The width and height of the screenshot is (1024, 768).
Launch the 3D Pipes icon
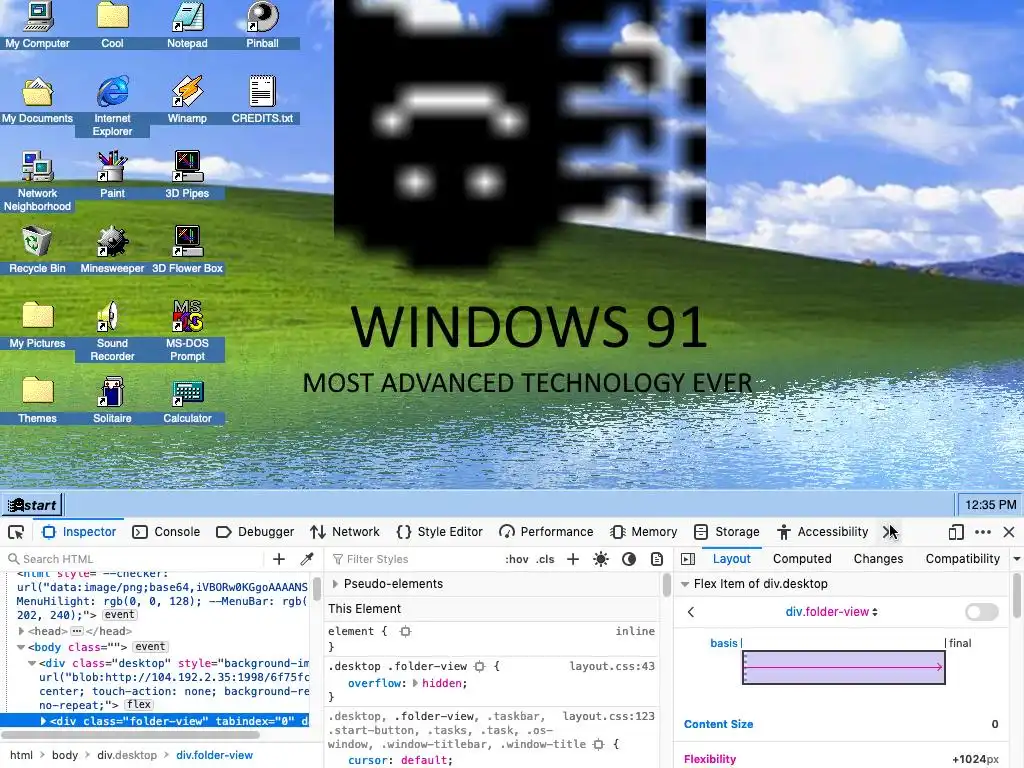coord(187,174)
